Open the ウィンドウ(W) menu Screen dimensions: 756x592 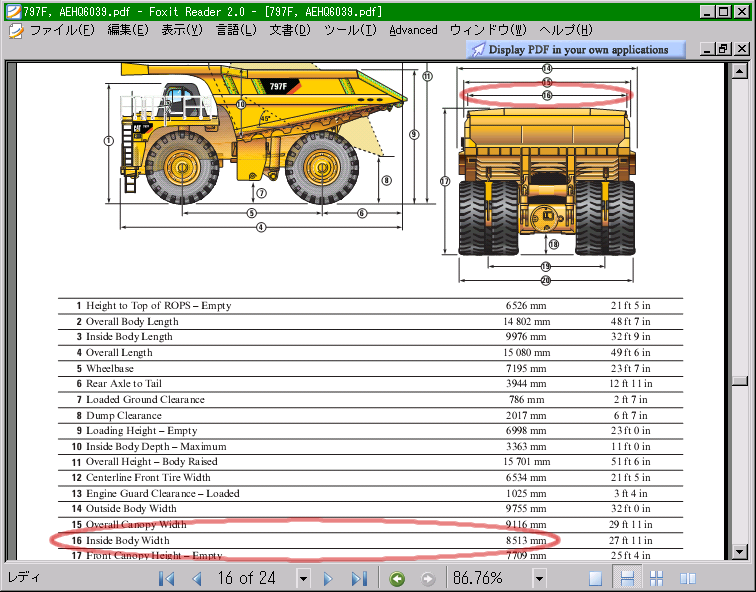[x=488, y=30]
